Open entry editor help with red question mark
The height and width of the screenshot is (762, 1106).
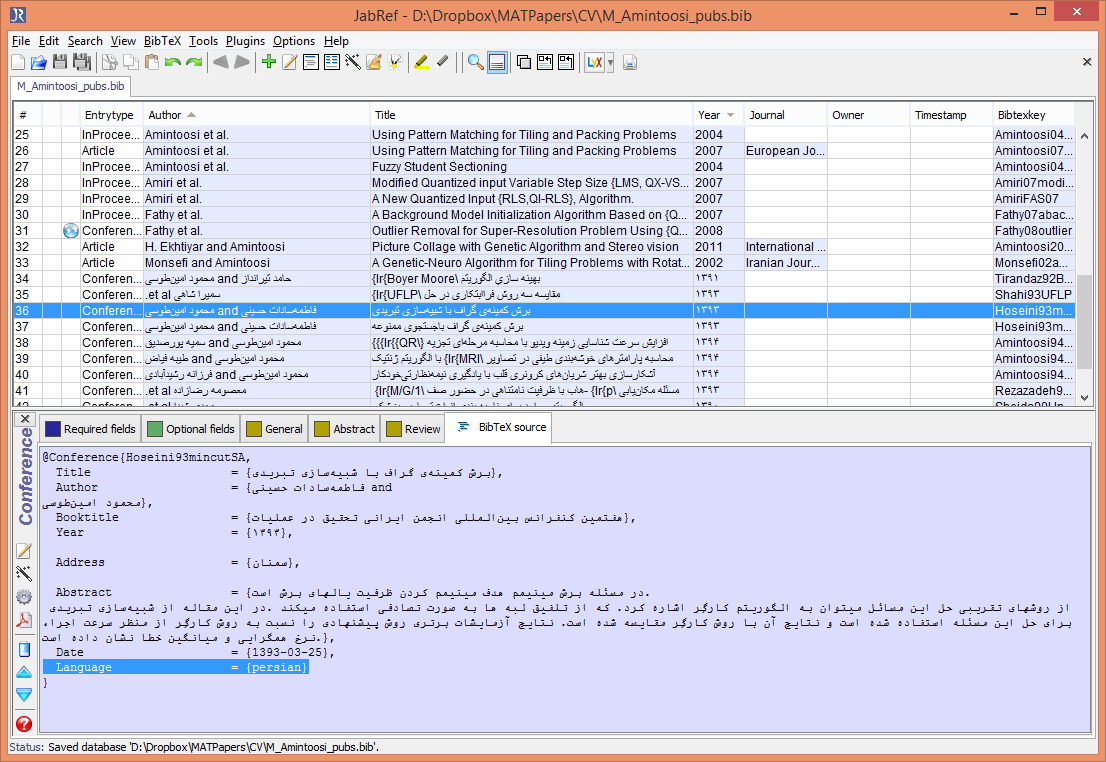(24, 724)
